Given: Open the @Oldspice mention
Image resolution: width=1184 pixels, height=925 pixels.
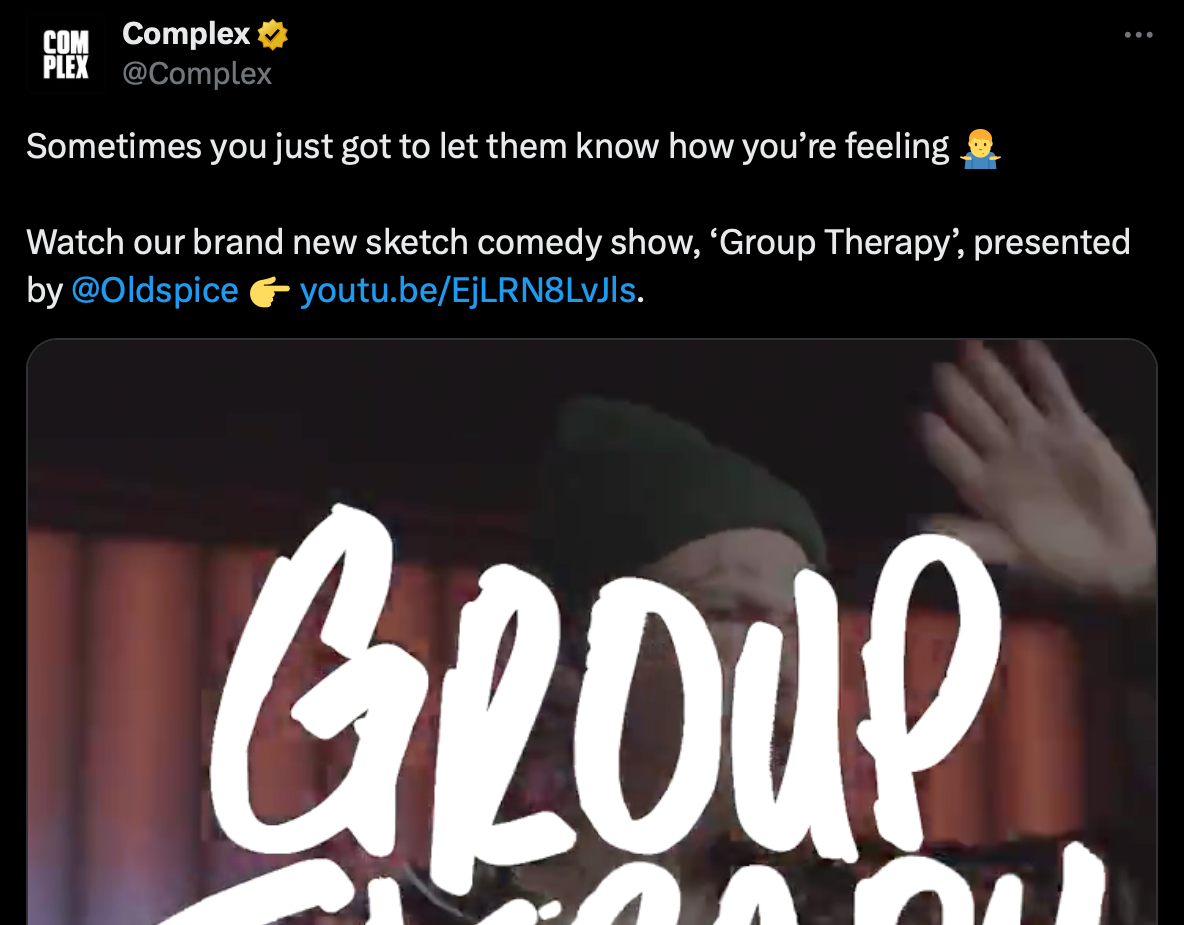Looking at the screenshot, I should (155, 291).
